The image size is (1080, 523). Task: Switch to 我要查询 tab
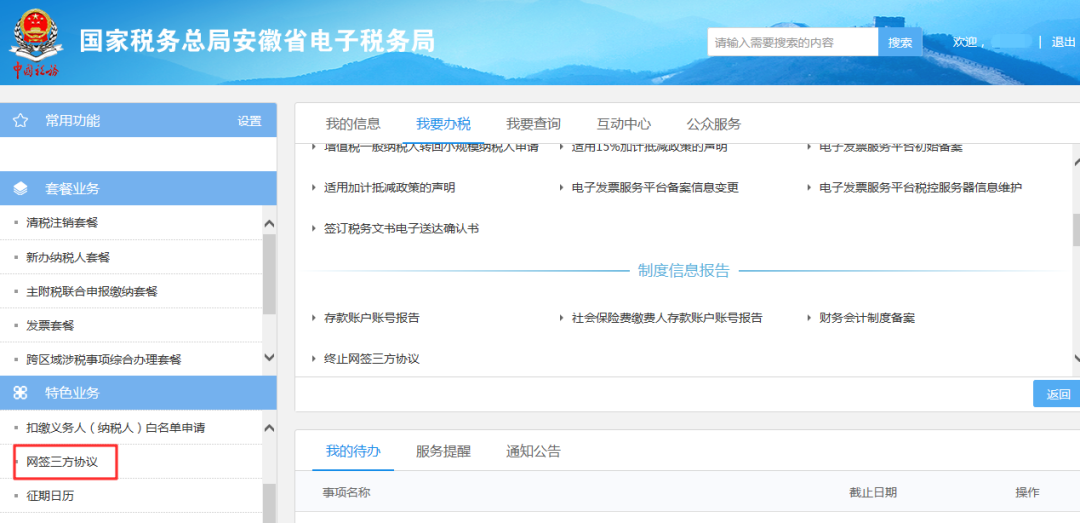[534, 124]
